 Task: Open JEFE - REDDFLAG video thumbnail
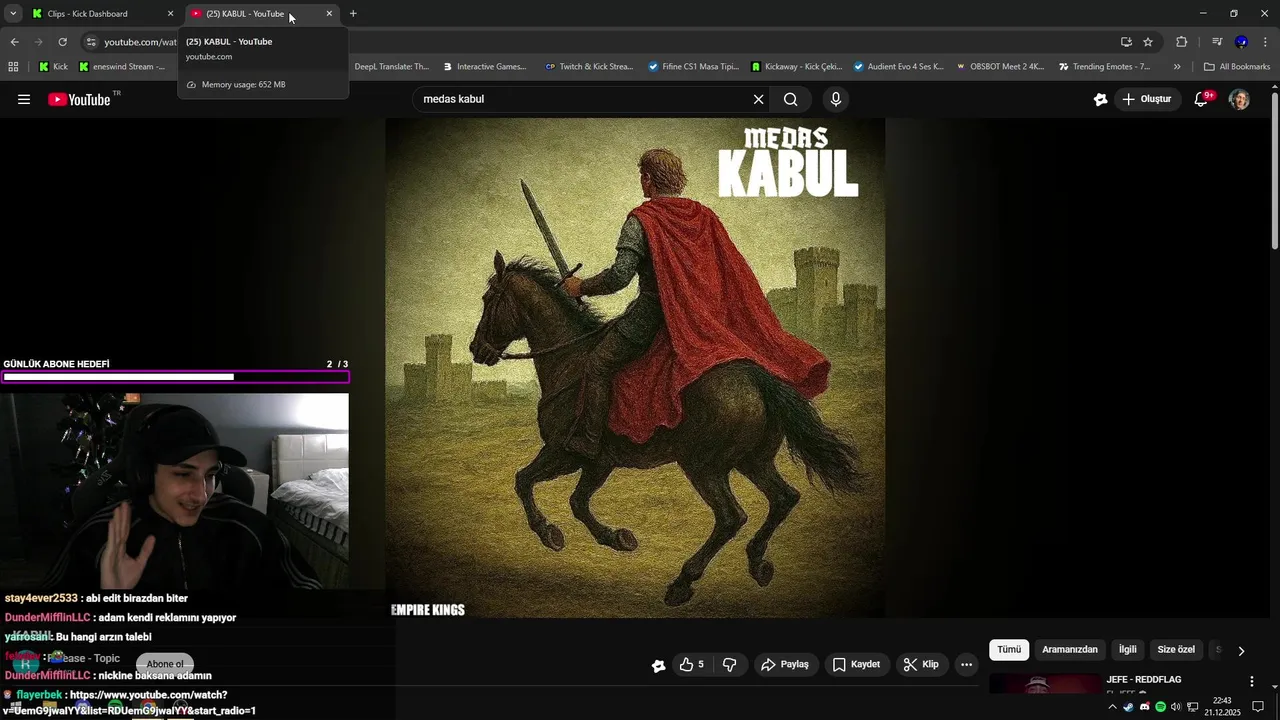[1045, 684]
